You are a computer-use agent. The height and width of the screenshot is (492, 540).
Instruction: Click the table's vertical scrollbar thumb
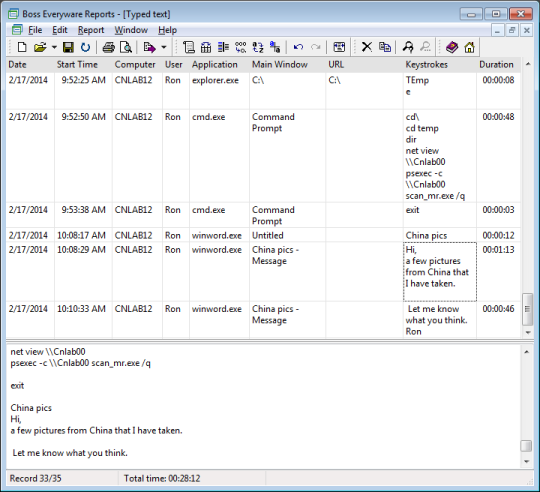coord(527,309)
